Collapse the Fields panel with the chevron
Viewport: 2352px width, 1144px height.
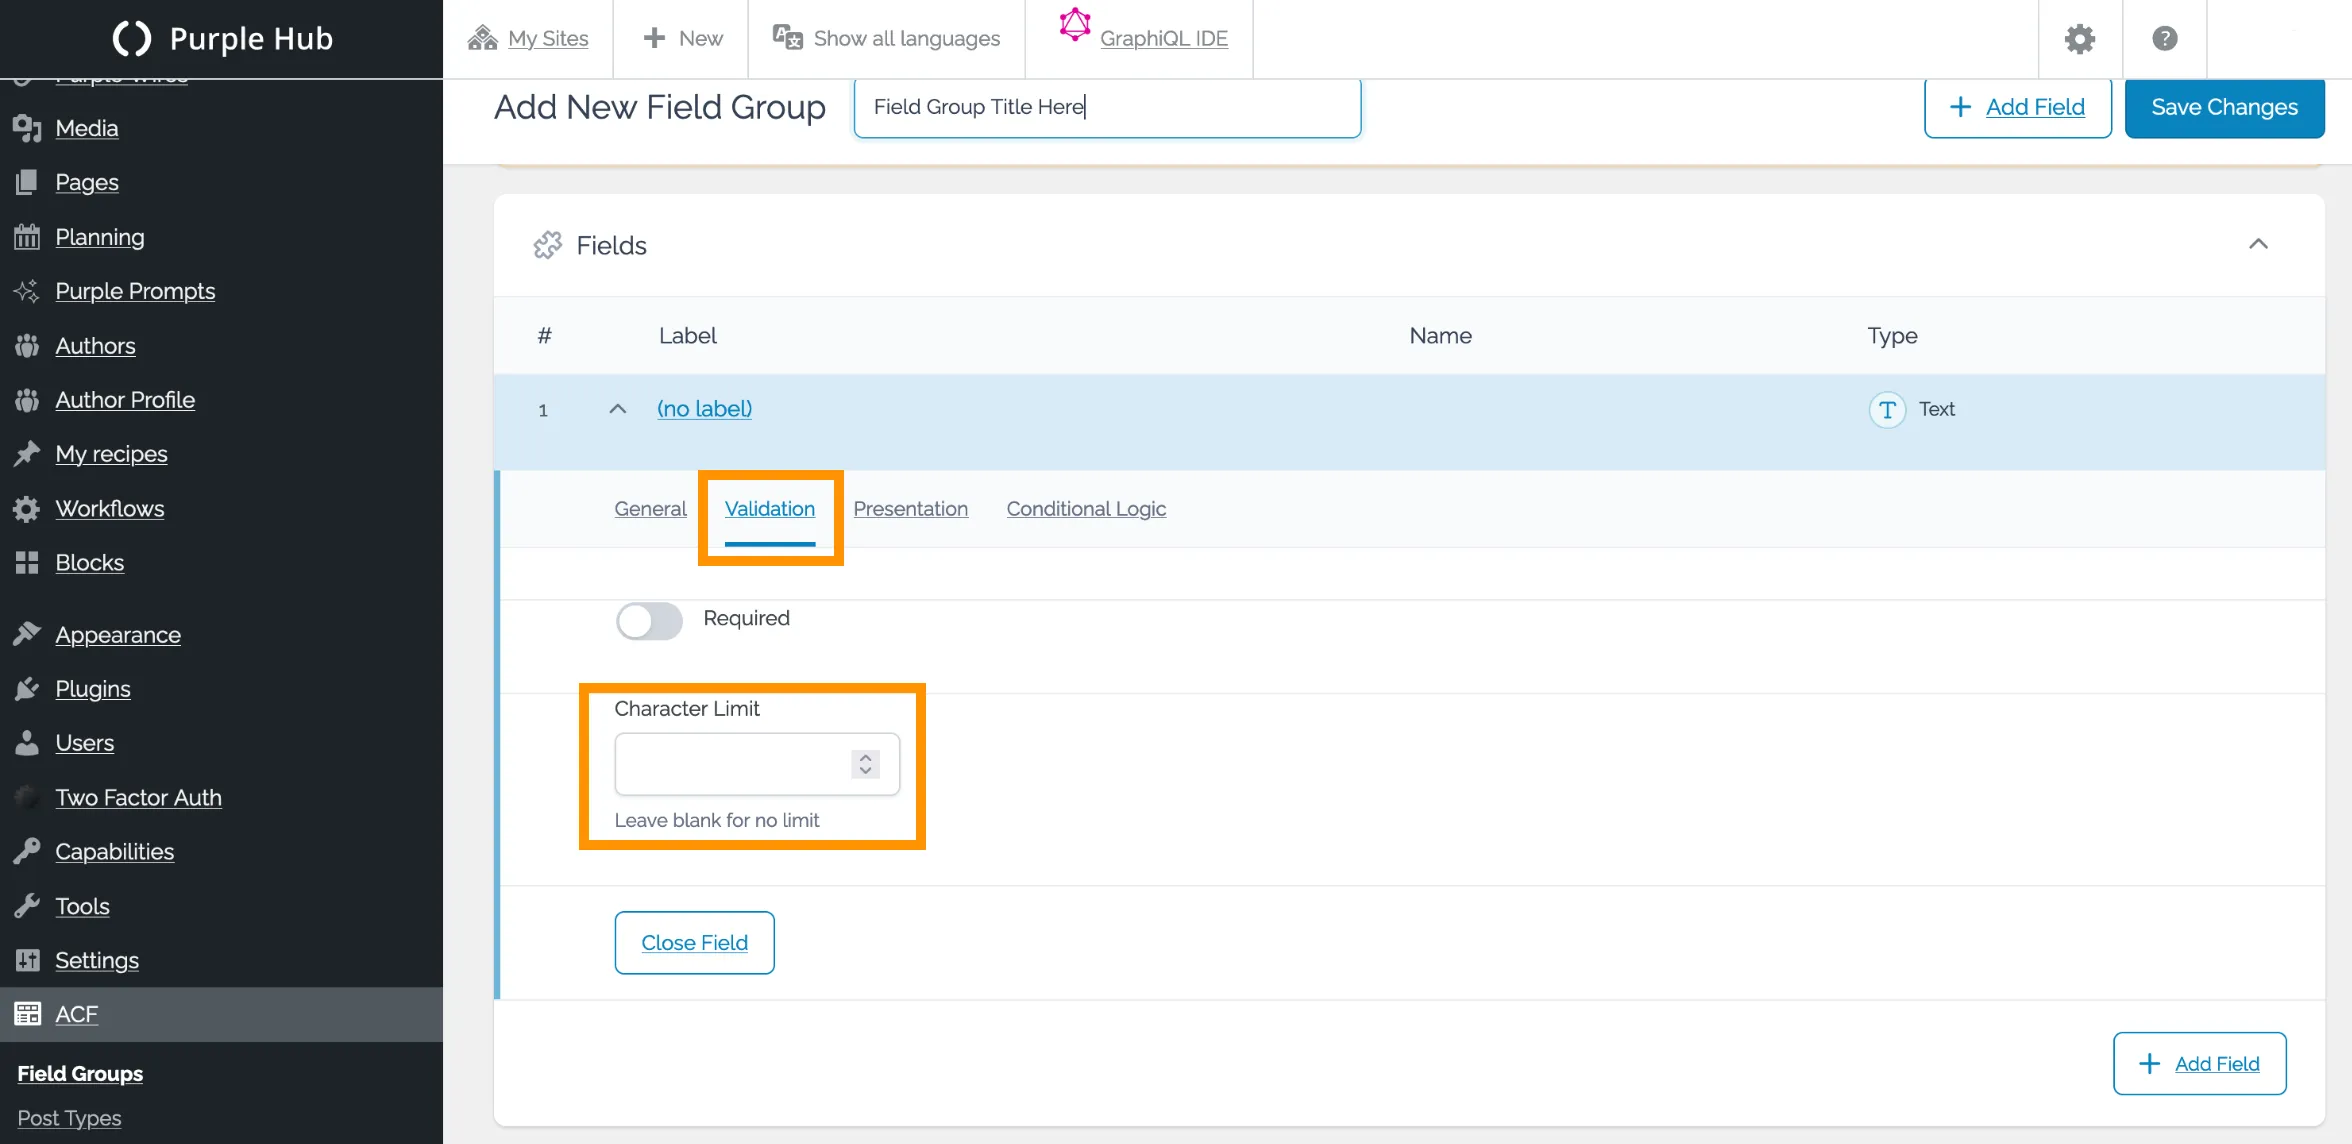(x=2258, y=244)
